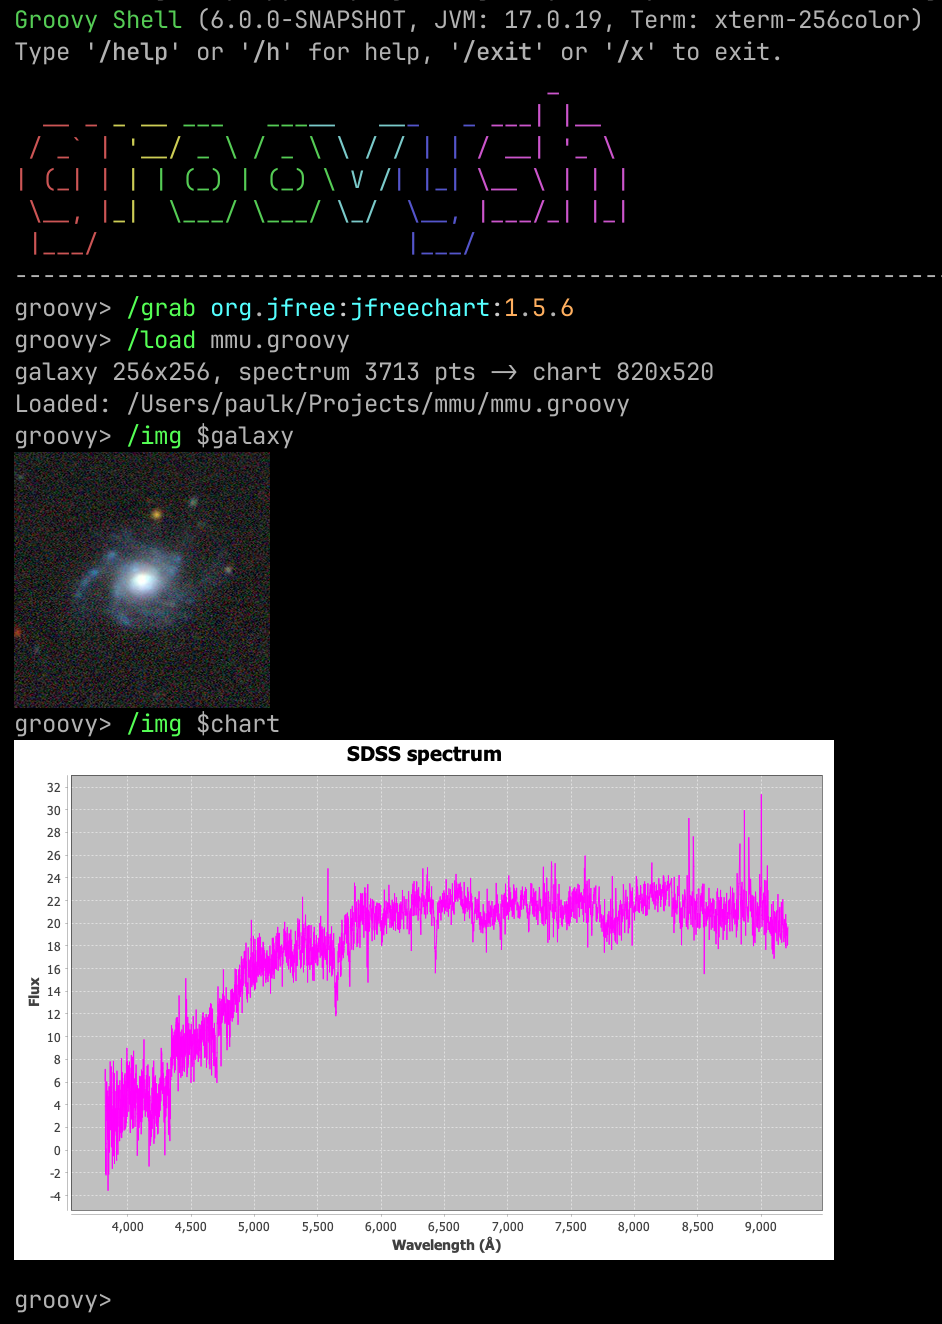Click the '6,500' wavelength tick label
Viewport: 942px width, 1324px height.
[x=443, y=1226]
